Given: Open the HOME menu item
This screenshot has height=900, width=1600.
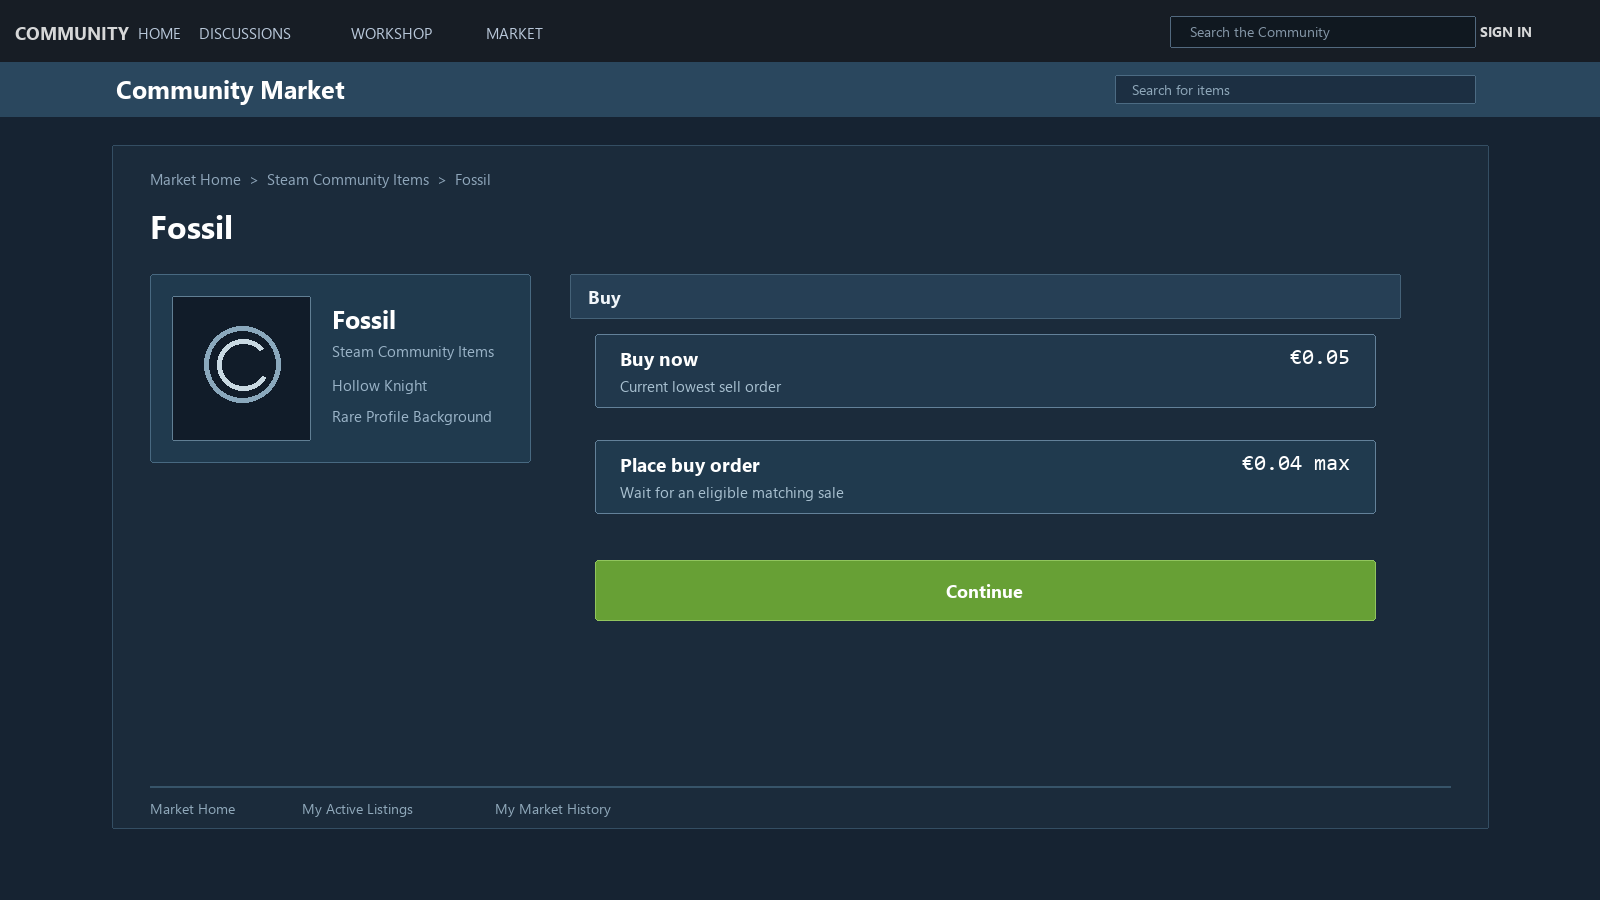Looking at the screenshot, I should (x=159, y=33).
